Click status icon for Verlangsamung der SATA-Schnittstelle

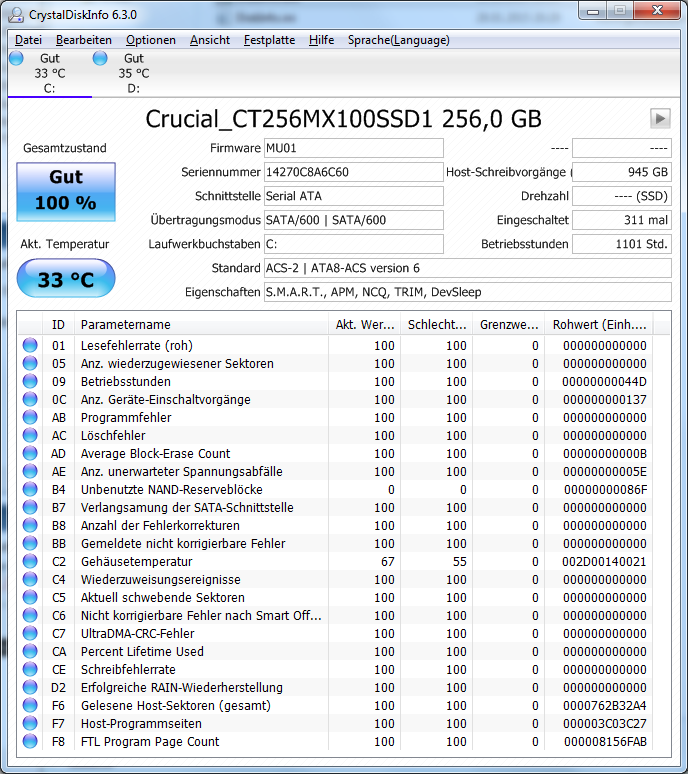(x=30, y=507)
